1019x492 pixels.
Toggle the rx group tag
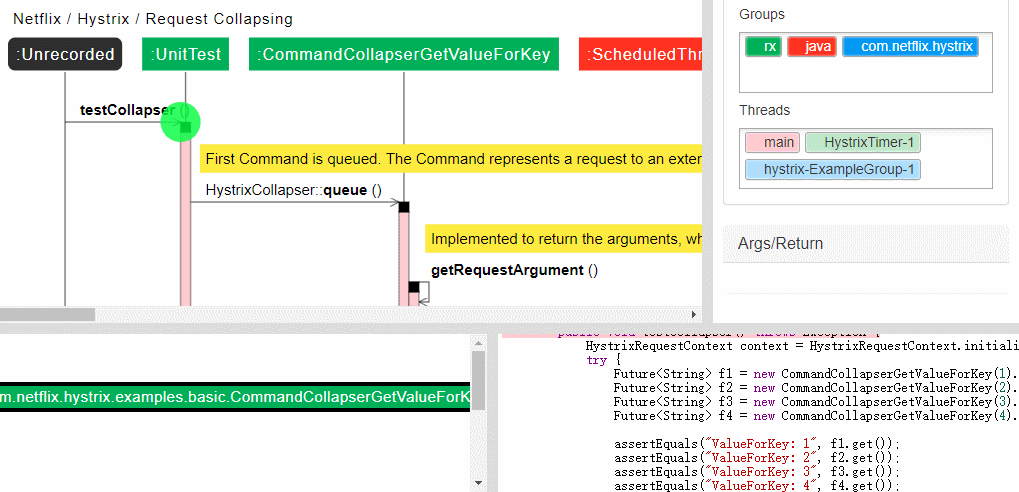coord(764,47)
